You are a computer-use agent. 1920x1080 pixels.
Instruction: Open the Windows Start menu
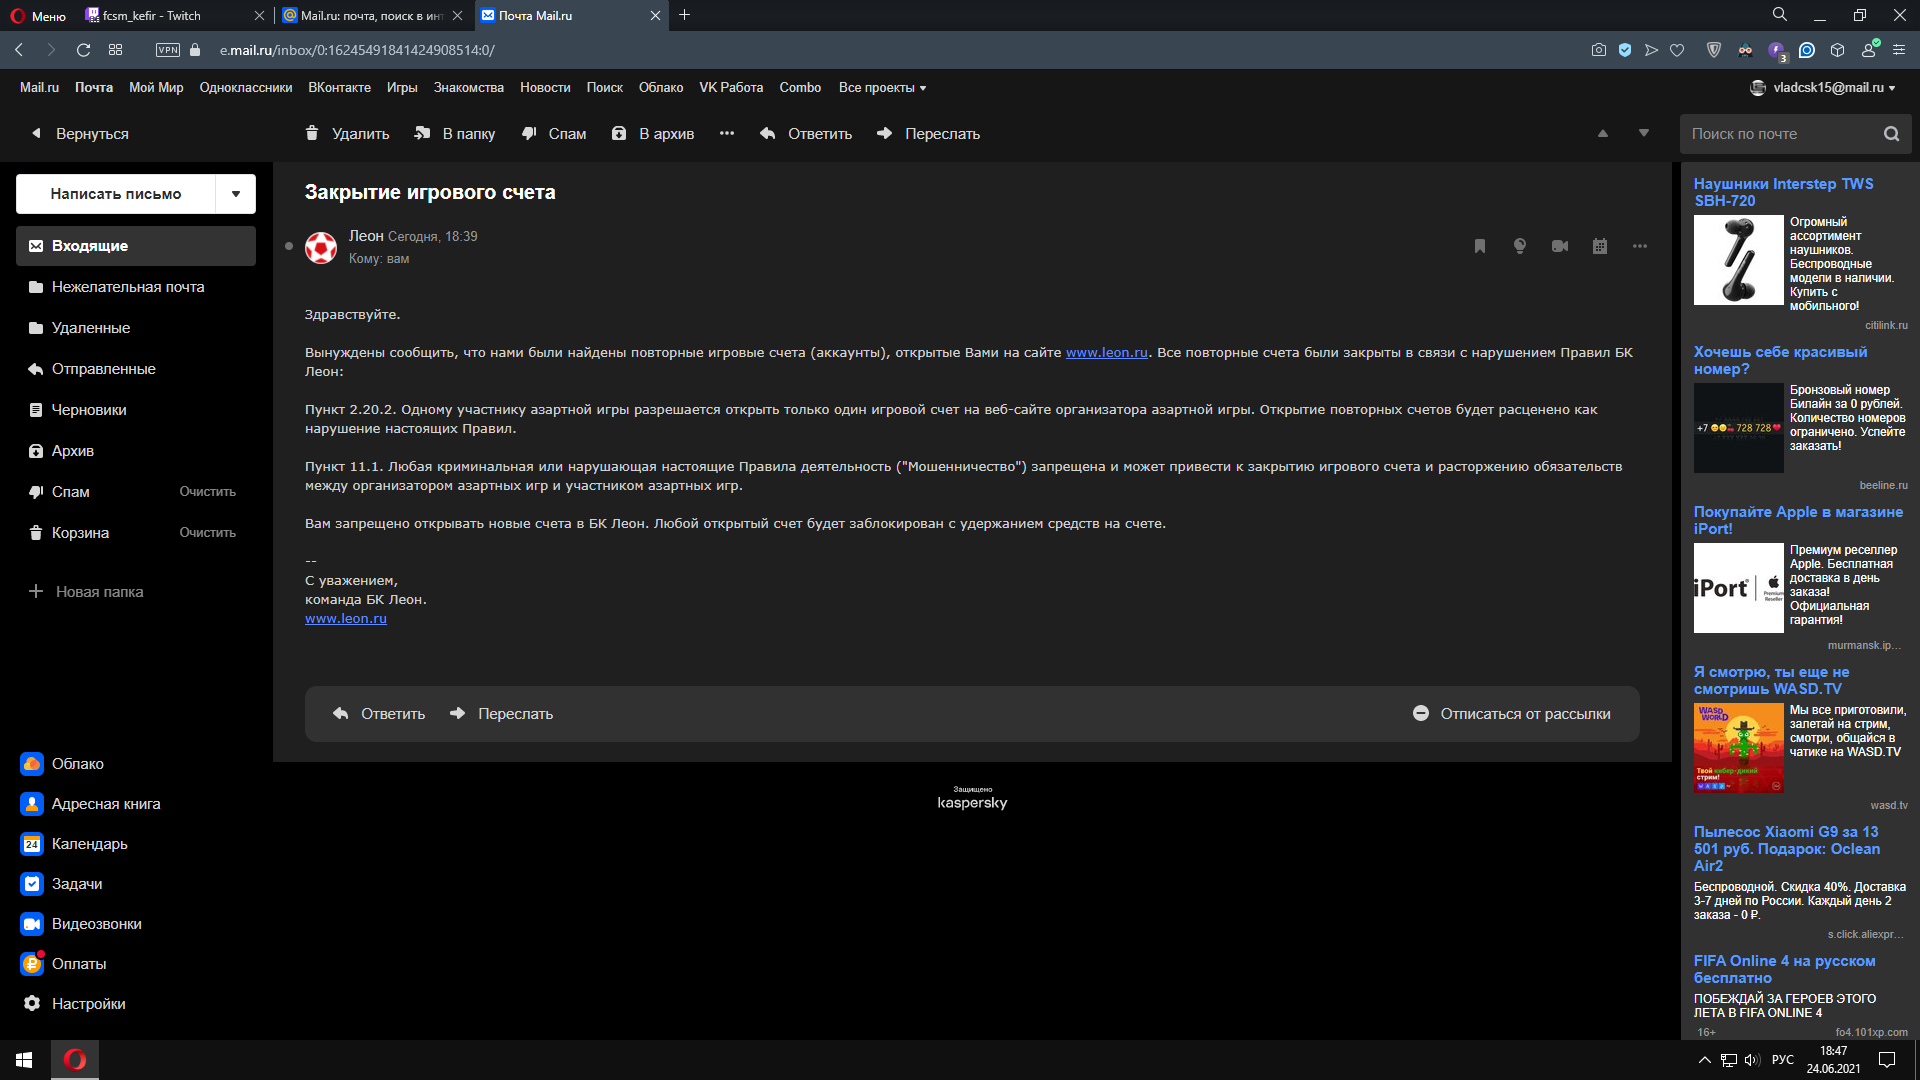pos(24,1060)
